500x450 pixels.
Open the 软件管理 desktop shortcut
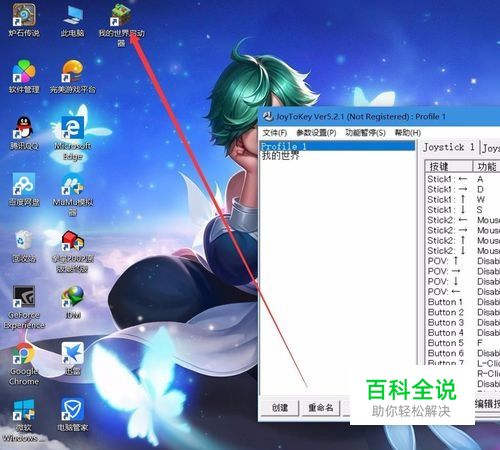(24, 77)
